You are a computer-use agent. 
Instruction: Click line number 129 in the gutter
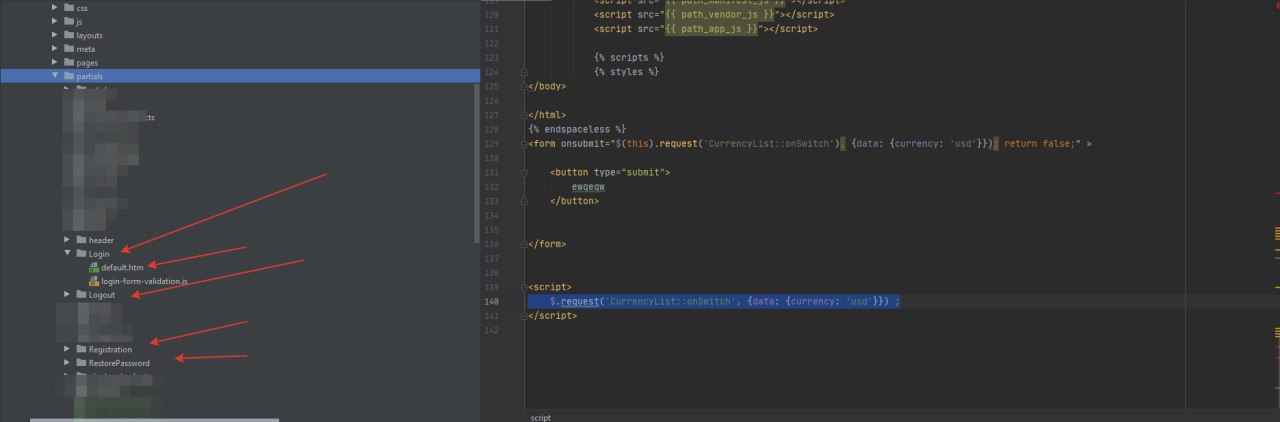[x=491, y=144]
